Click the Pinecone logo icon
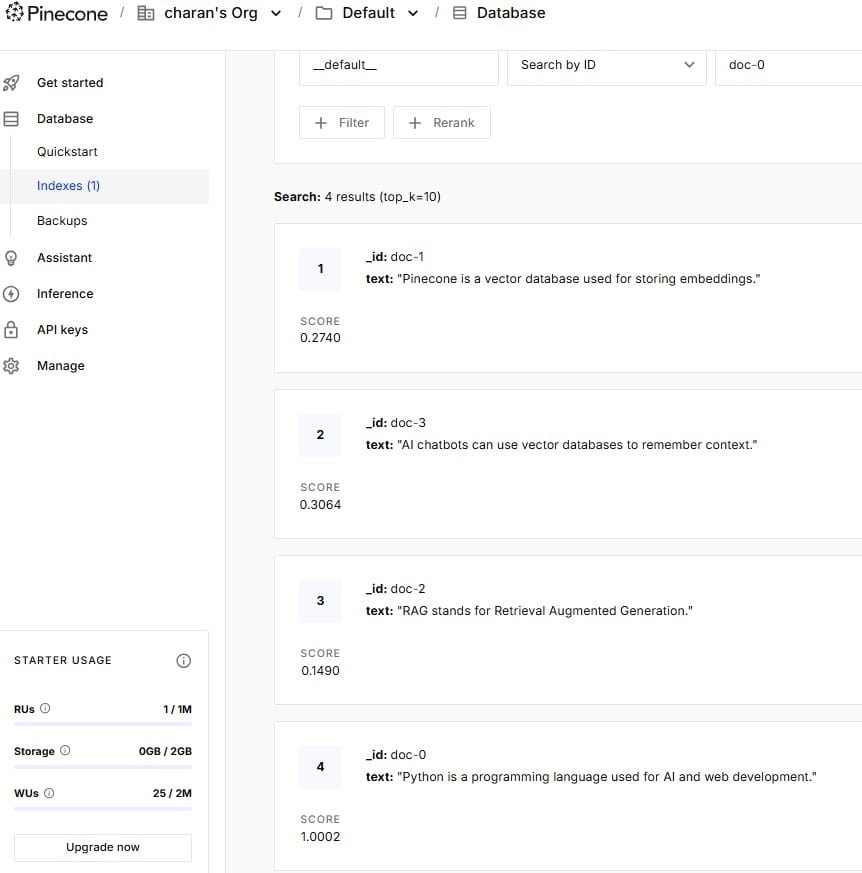The width and height of the screenshot is (862, 873). (x=16, y=13)
